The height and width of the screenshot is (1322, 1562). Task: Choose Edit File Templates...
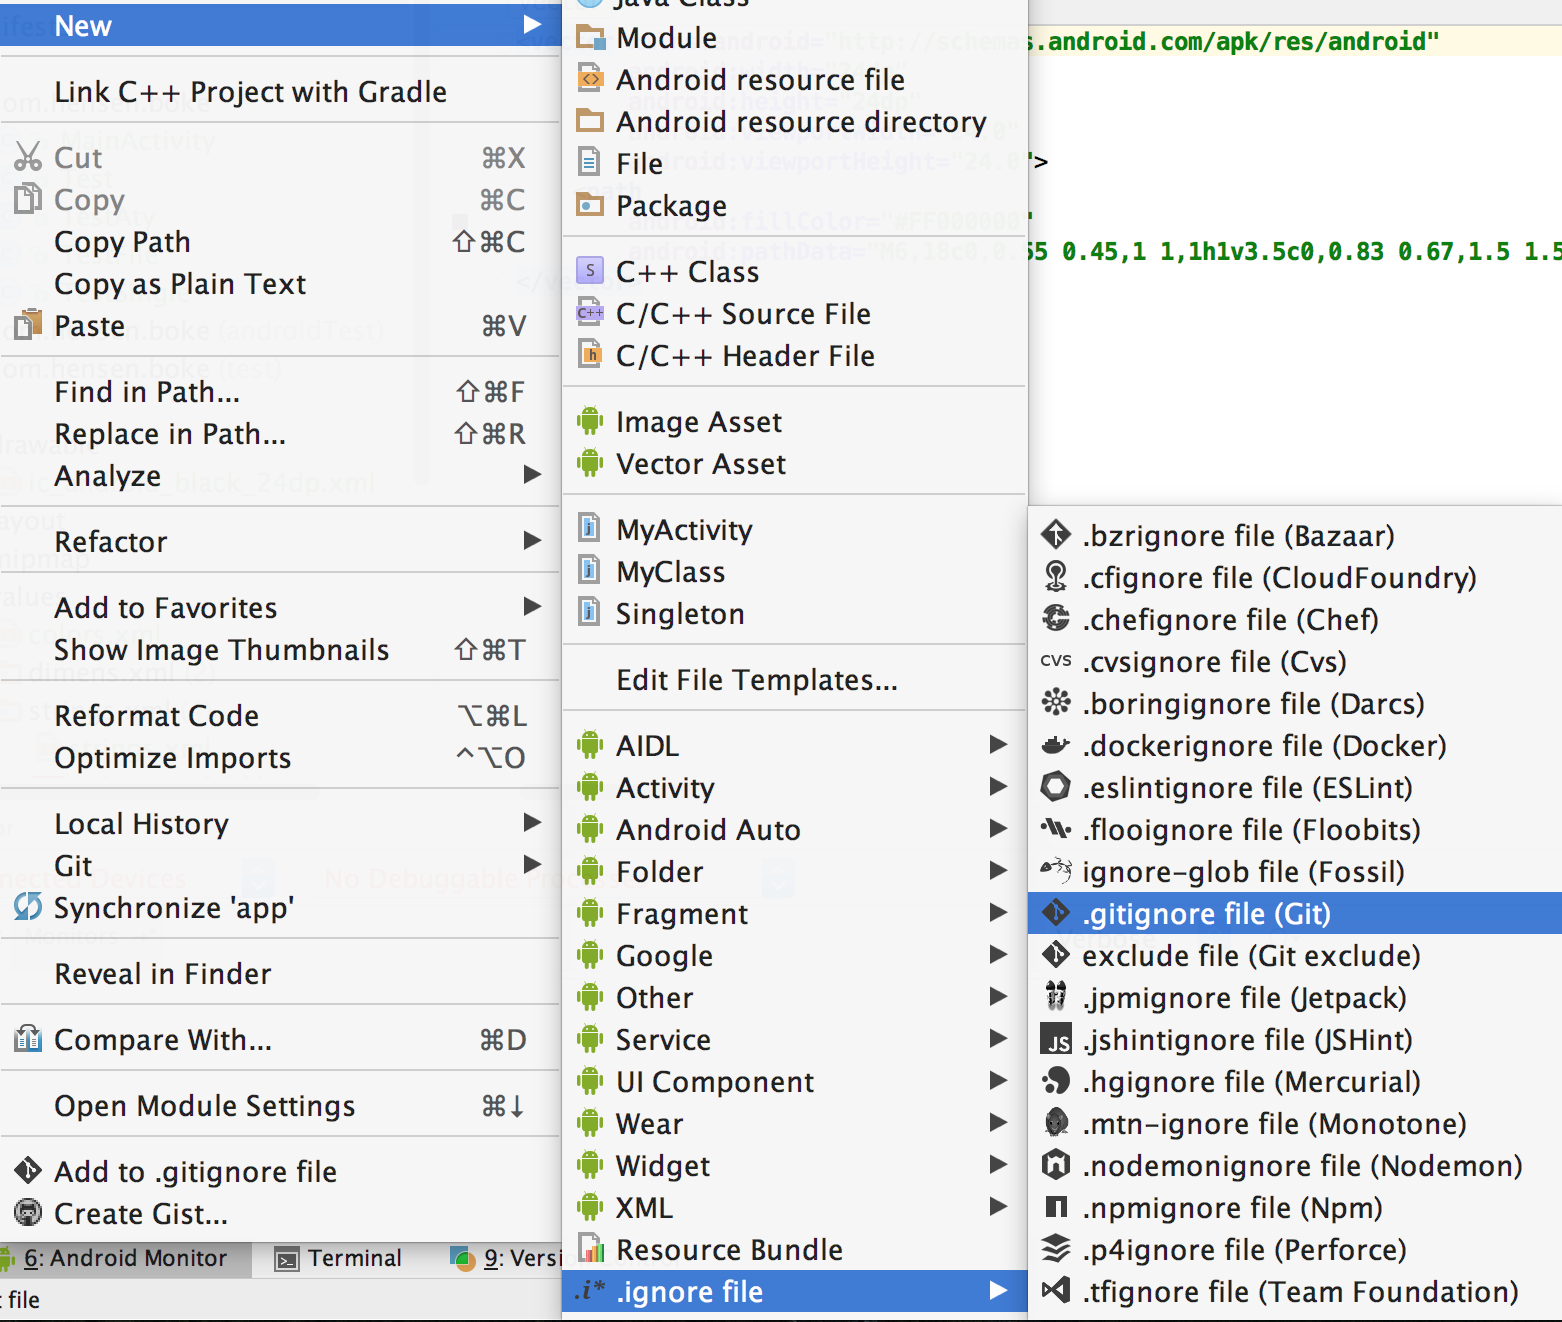795,679
